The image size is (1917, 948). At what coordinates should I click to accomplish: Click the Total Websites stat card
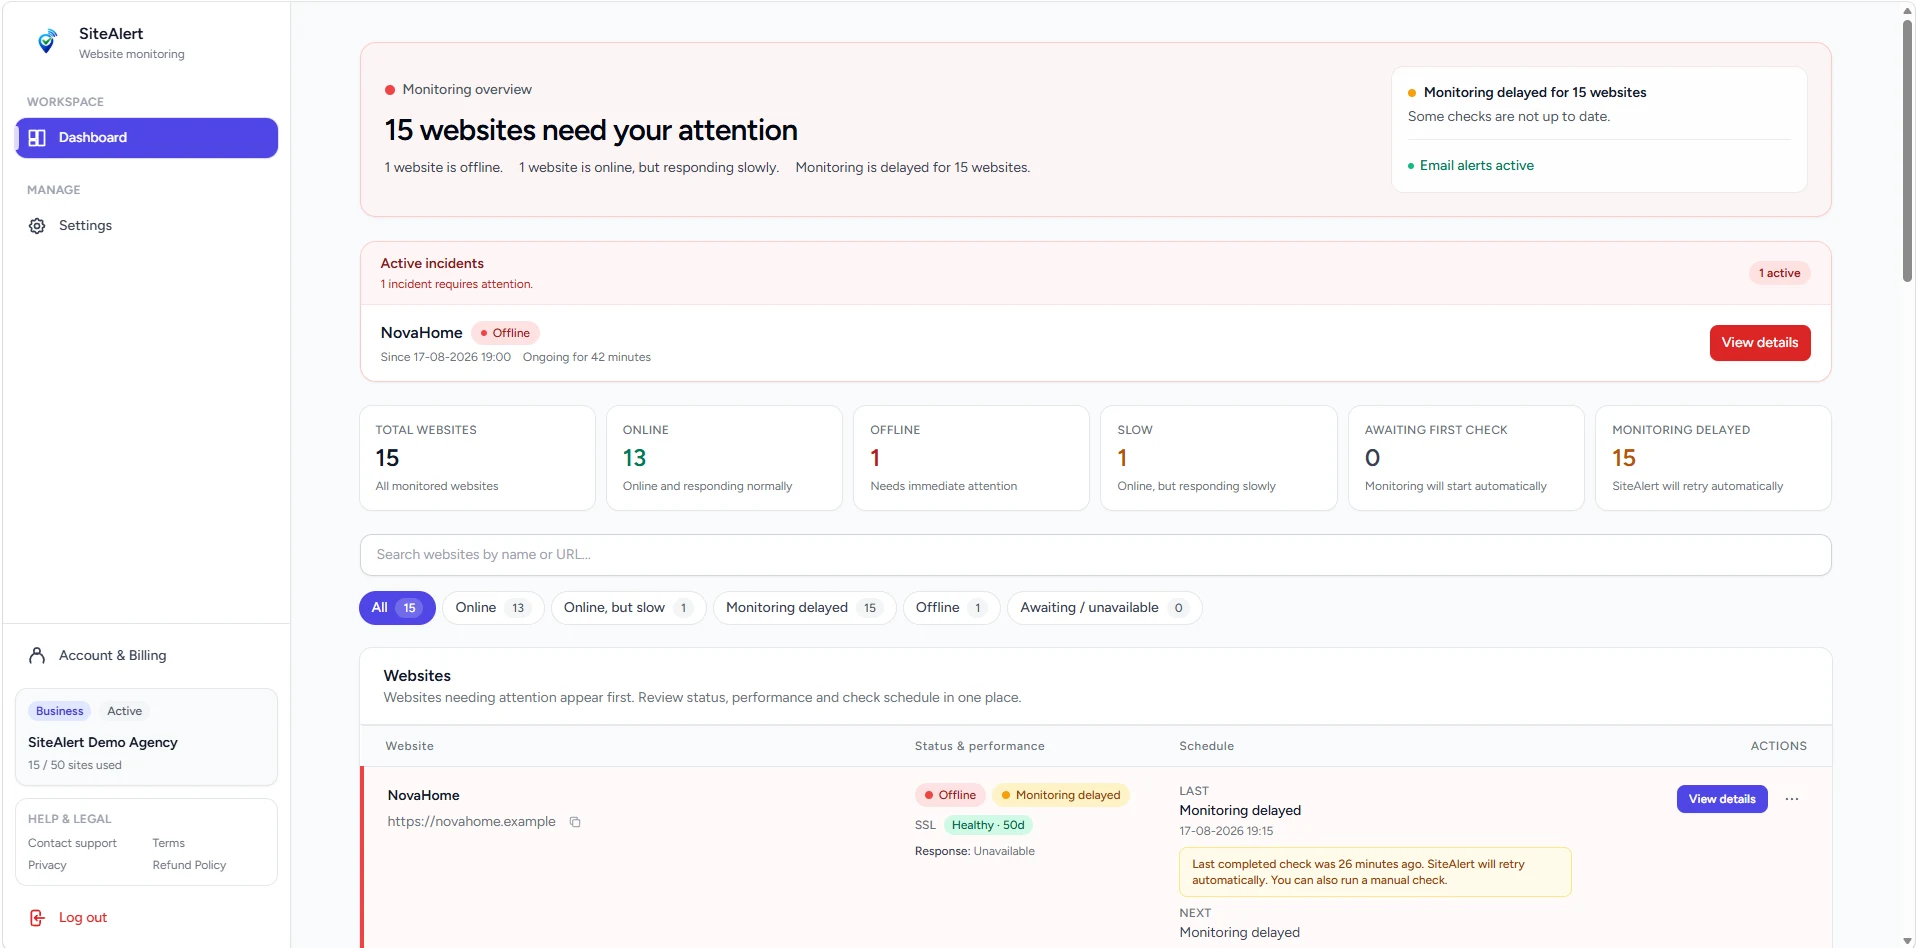[x=477, y=458]
